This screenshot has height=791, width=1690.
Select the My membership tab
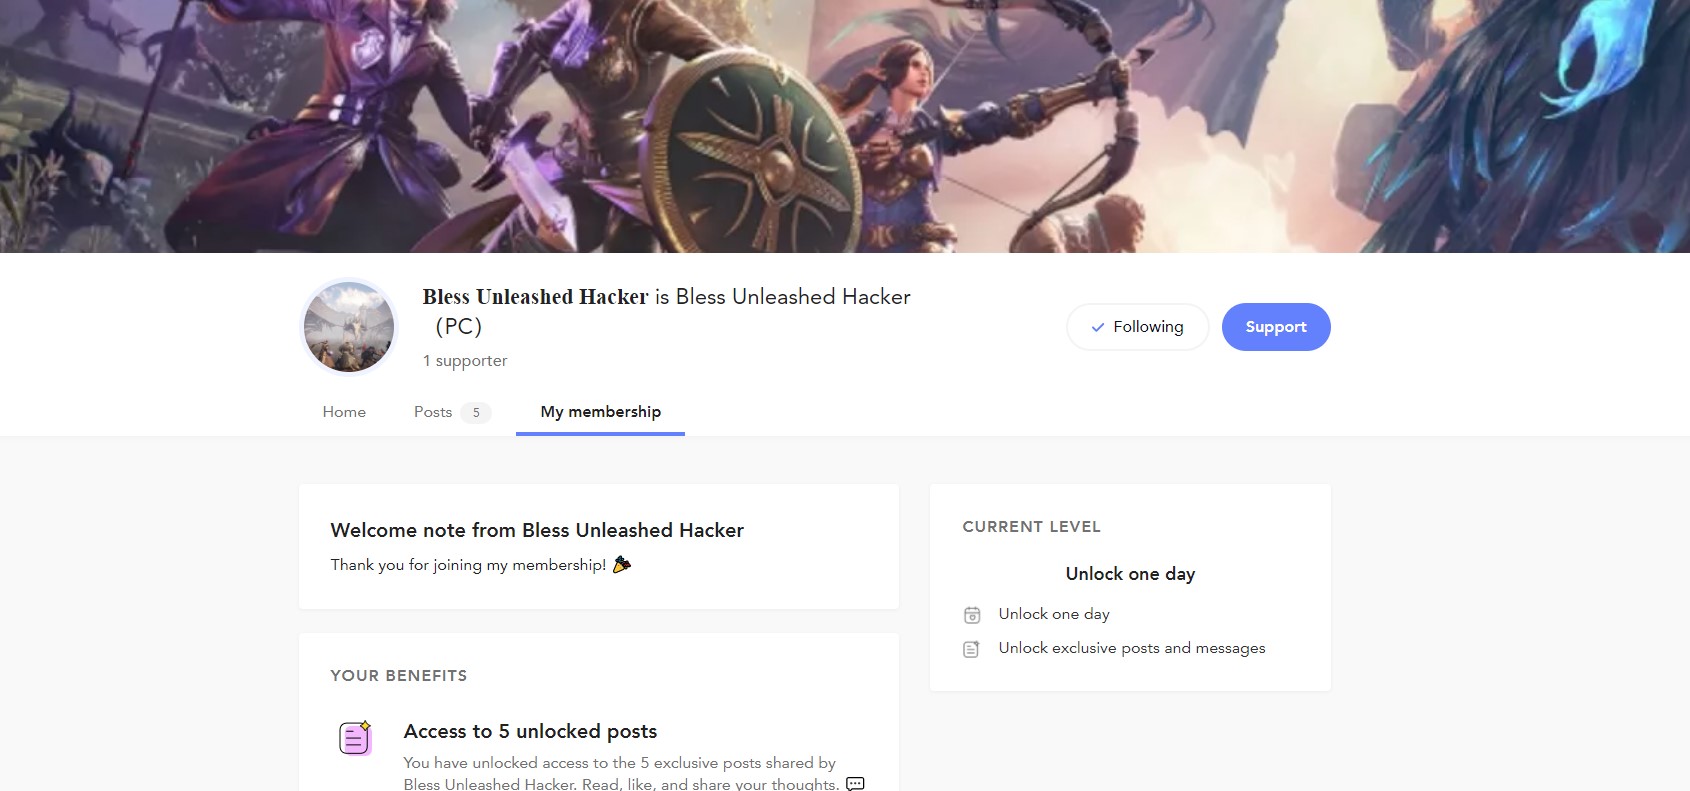601,412
